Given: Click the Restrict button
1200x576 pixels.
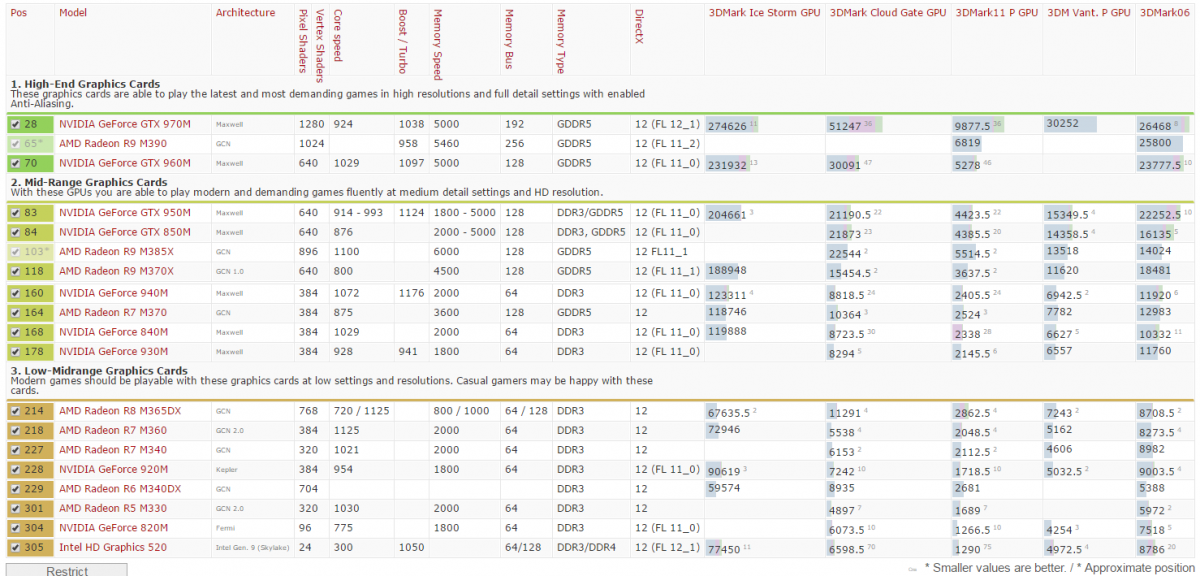Looking at the screenshot, I should (x=67, y=570).
